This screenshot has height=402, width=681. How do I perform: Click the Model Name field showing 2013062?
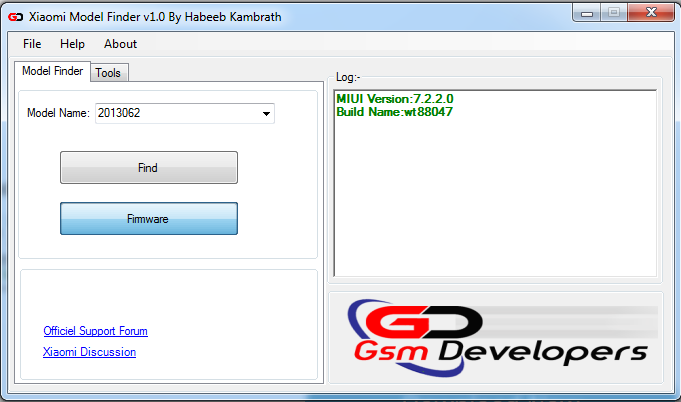point(185,113)
